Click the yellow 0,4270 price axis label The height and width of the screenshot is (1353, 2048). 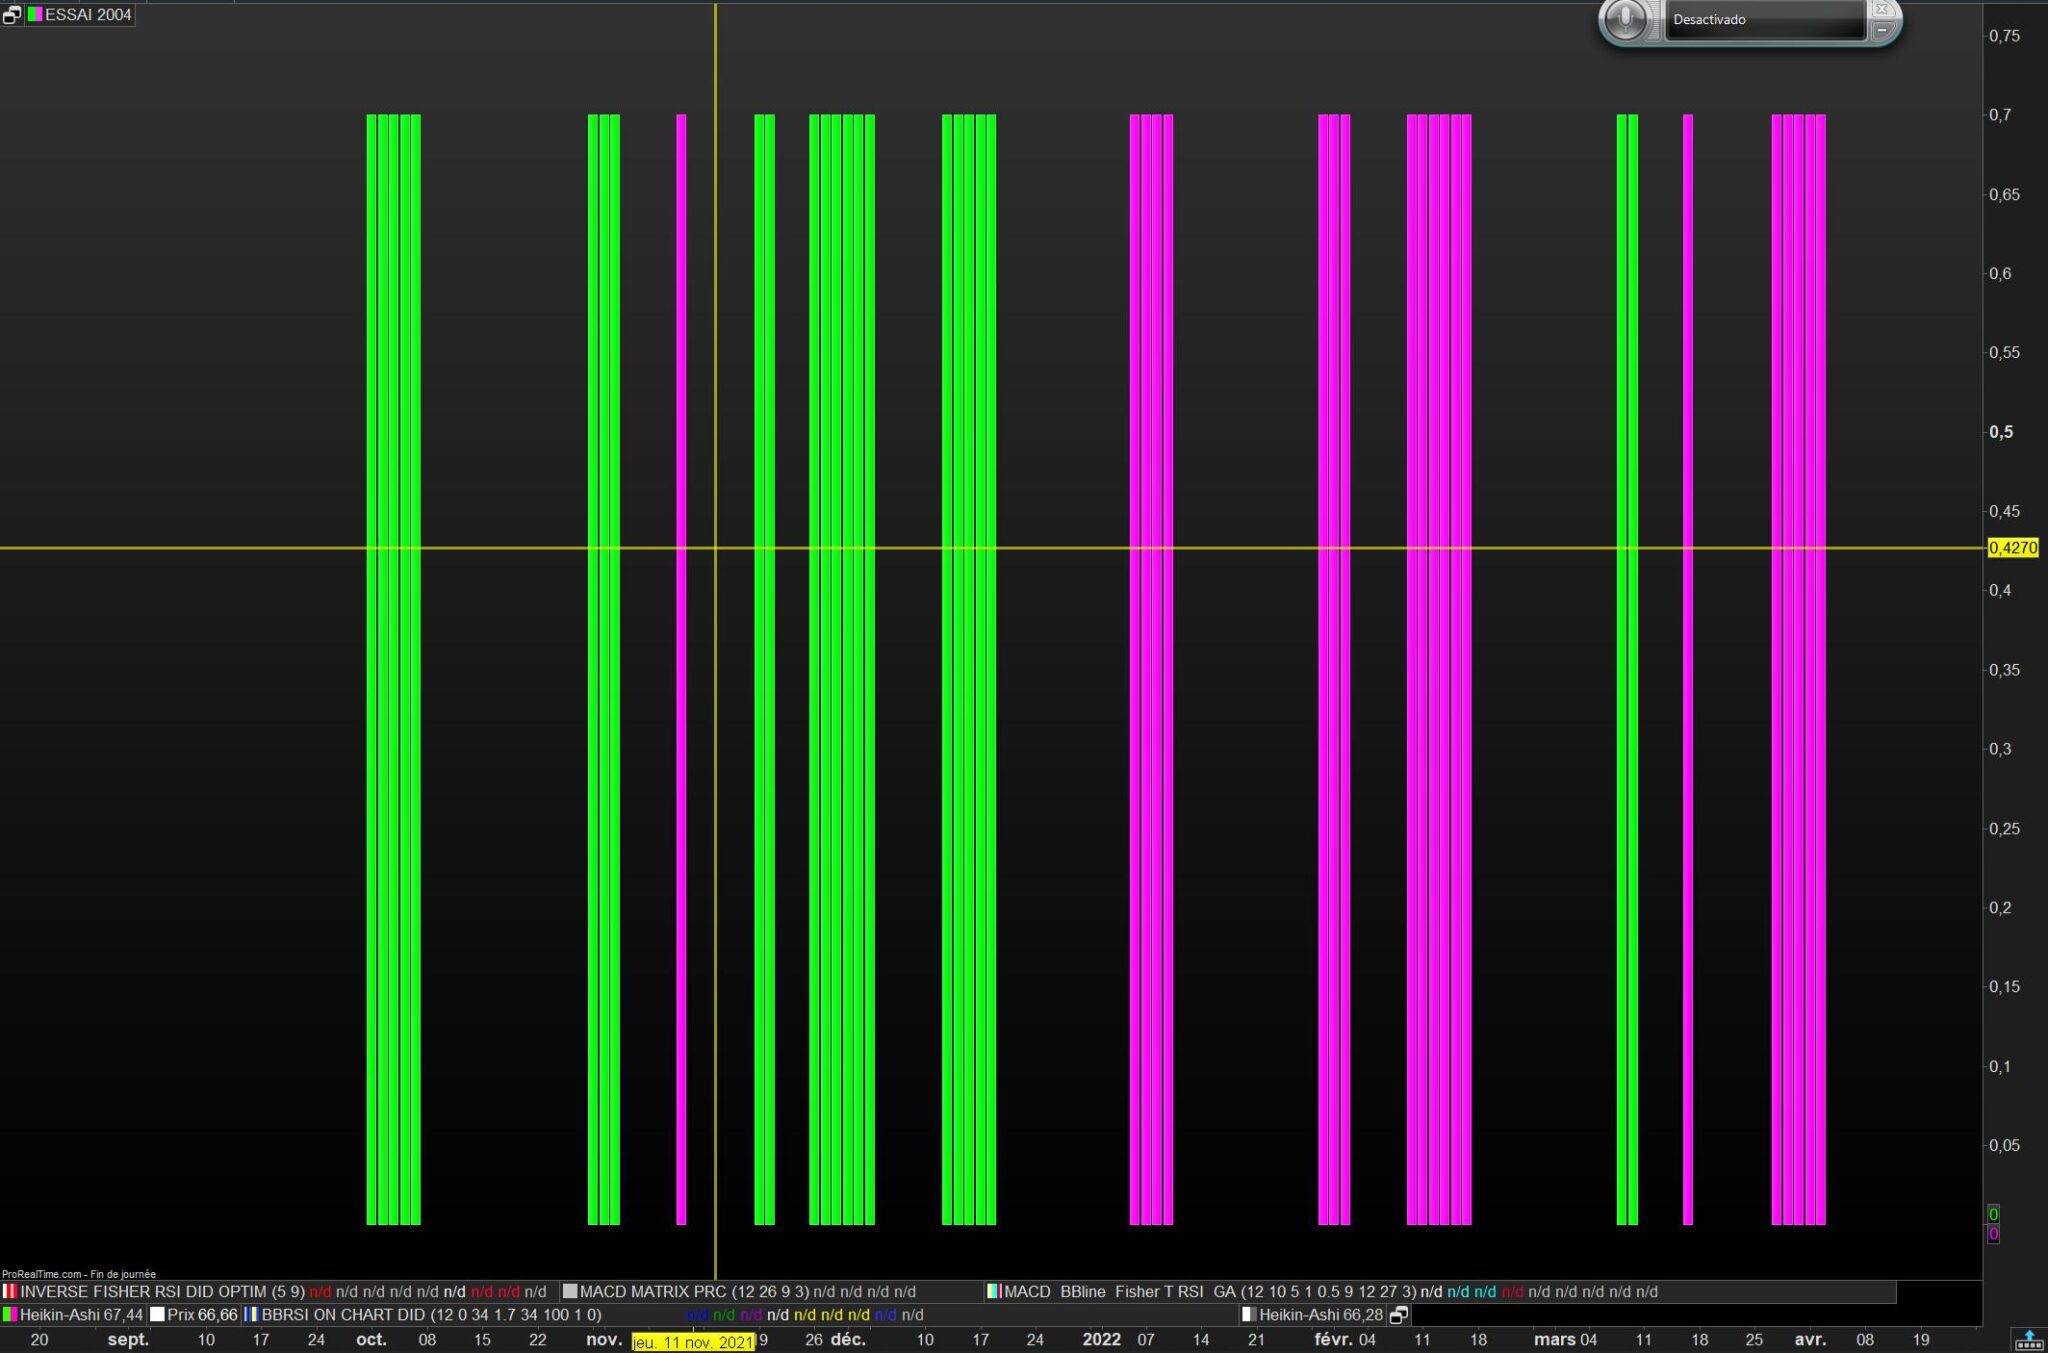coord(2013,548)
